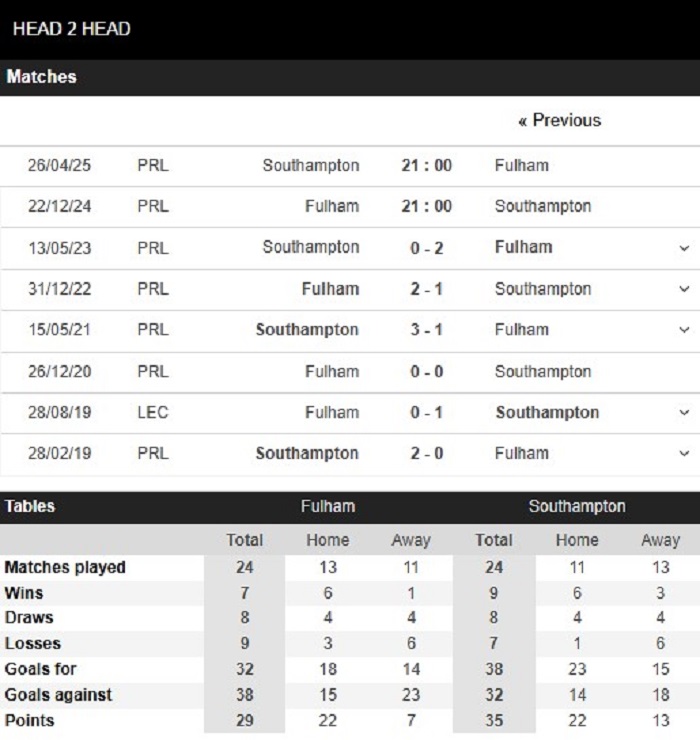
Task: Select the 22/12/24 Fulham home team name
Action: point(332,206)
